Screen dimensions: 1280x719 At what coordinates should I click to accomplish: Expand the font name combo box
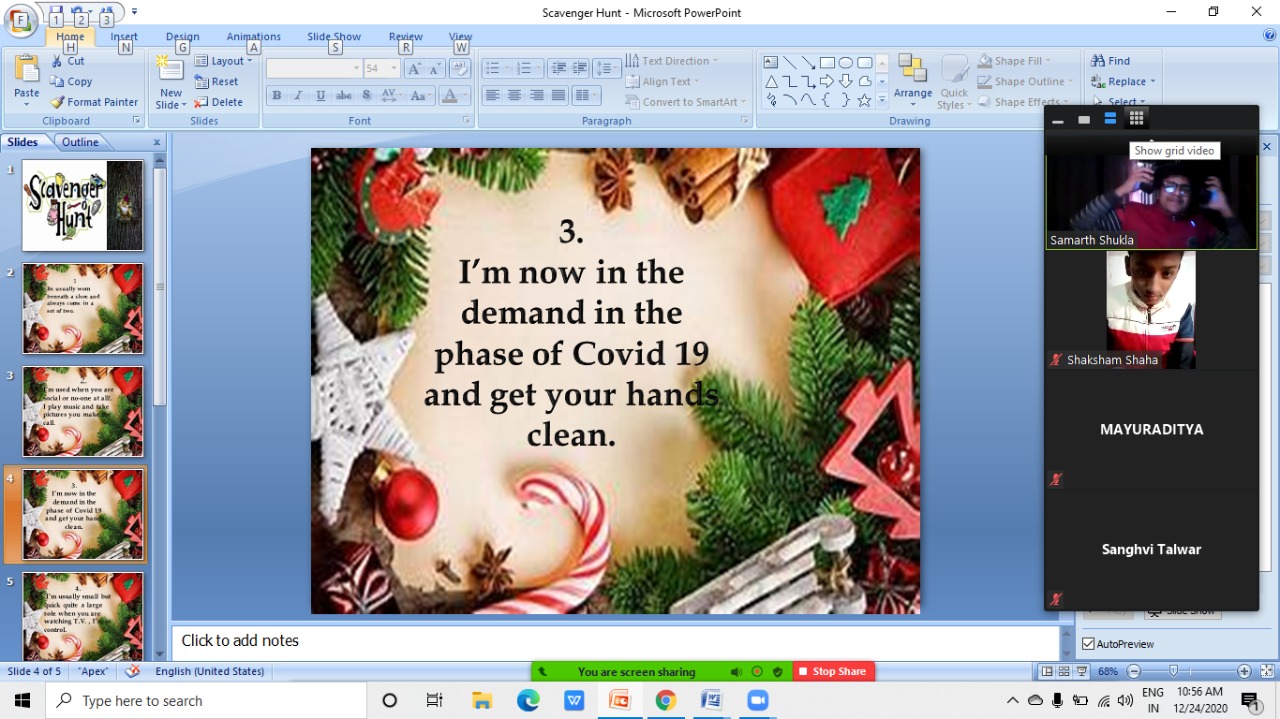point(356,68)
